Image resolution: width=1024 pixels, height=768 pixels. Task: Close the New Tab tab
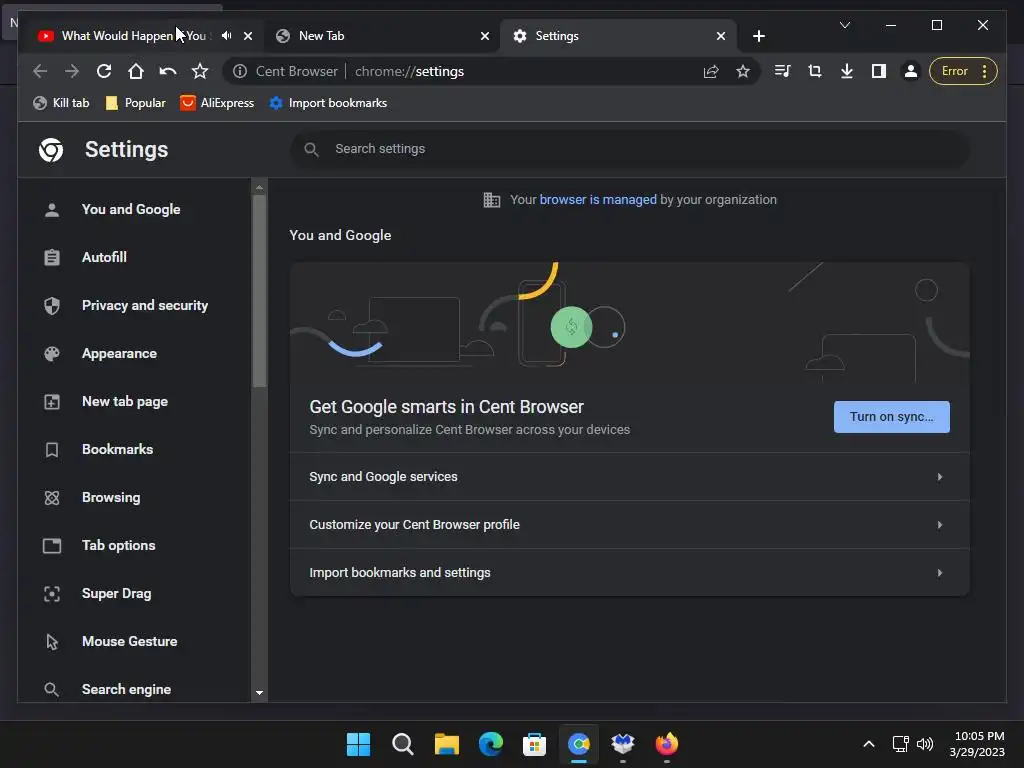click(485, 36)
